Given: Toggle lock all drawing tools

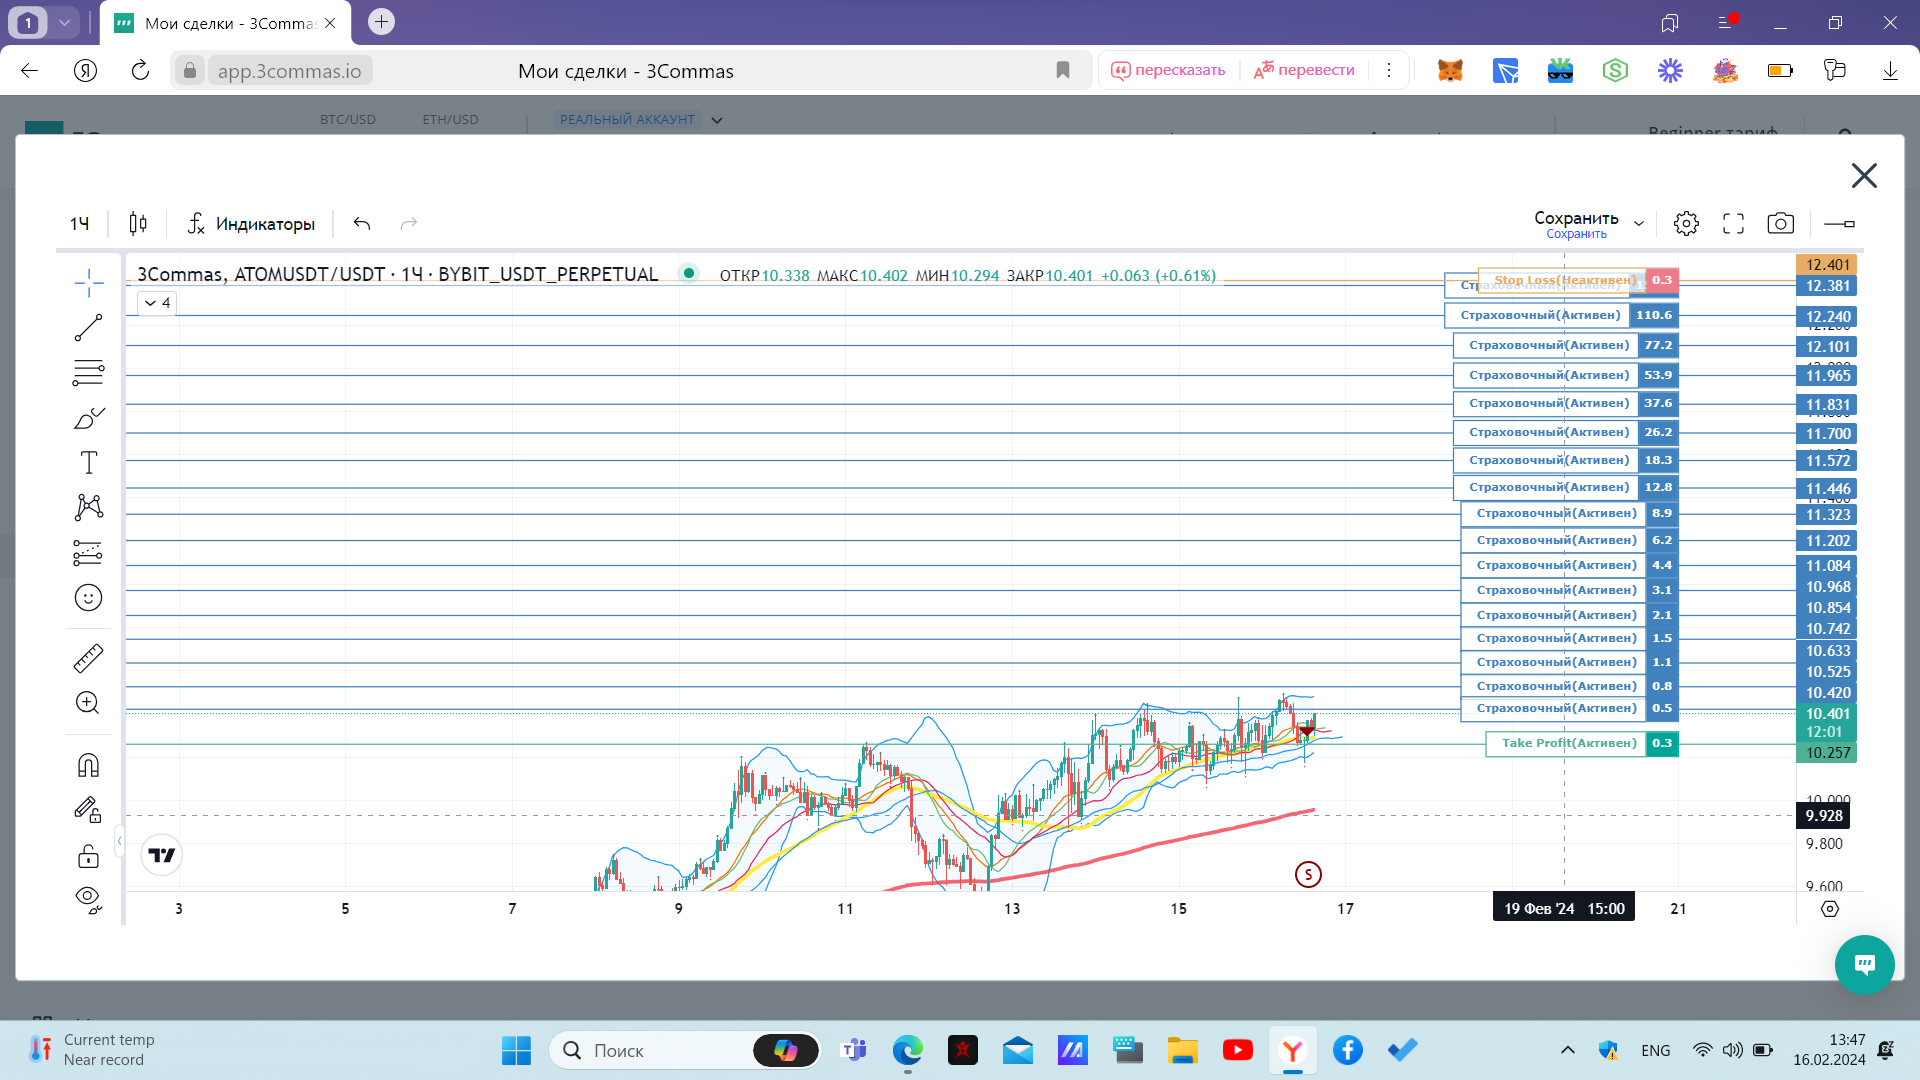Looking at the screenshot, I should point(88,856).
